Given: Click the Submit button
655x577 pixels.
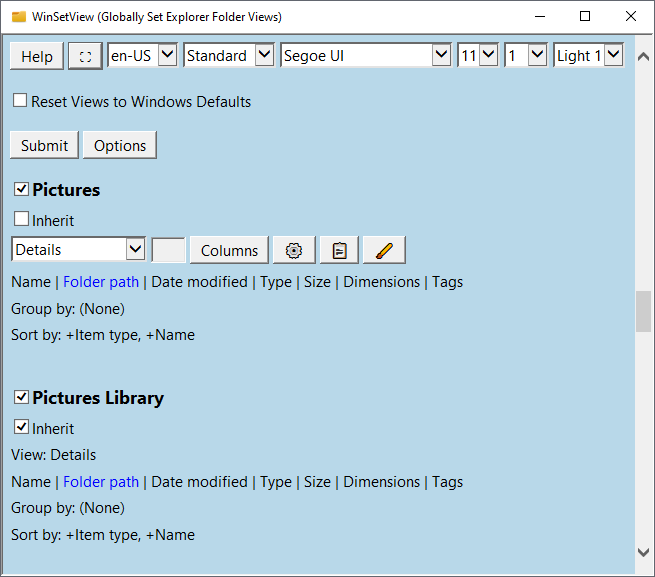Looking at the screenshot, I should point(44,145).
